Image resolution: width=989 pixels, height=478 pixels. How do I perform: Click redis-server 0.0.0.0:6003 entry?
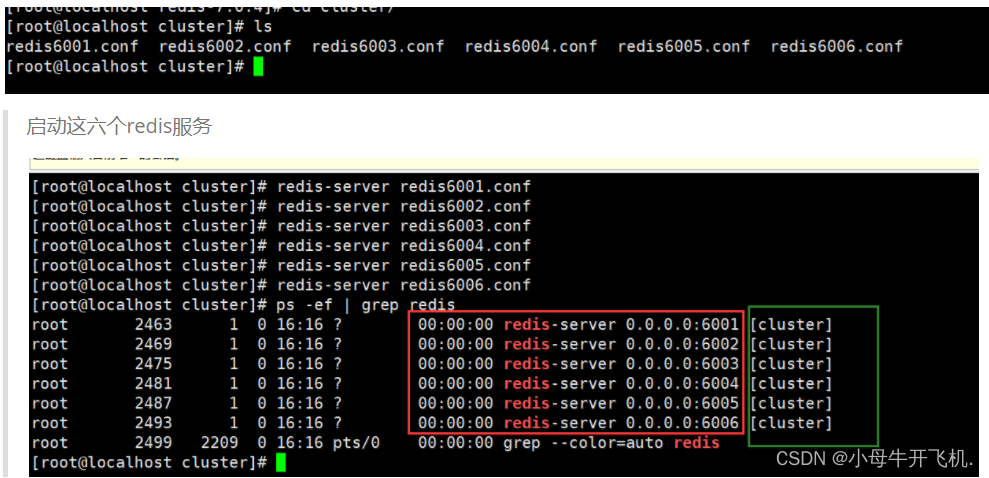pyautogui.click(x=621, y=364)
